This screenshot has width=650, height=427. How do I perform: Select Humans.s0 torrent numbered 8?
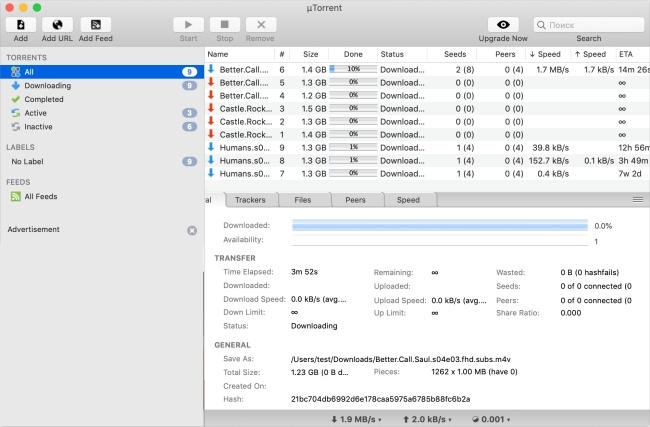point(427,160)
